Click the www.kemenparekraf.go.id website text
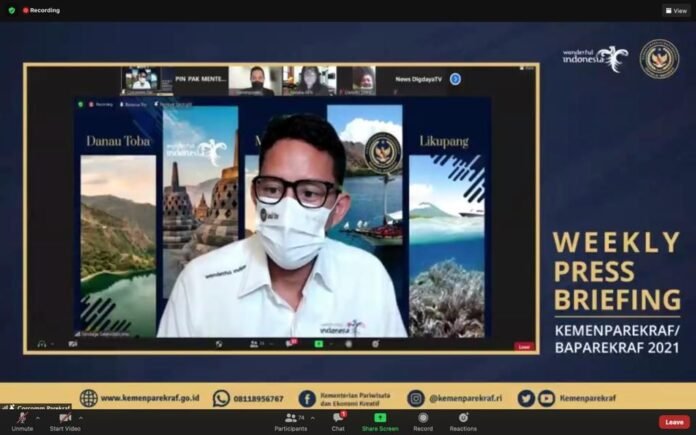This screenshot has height=435, width=696. [x=150, y=398]
